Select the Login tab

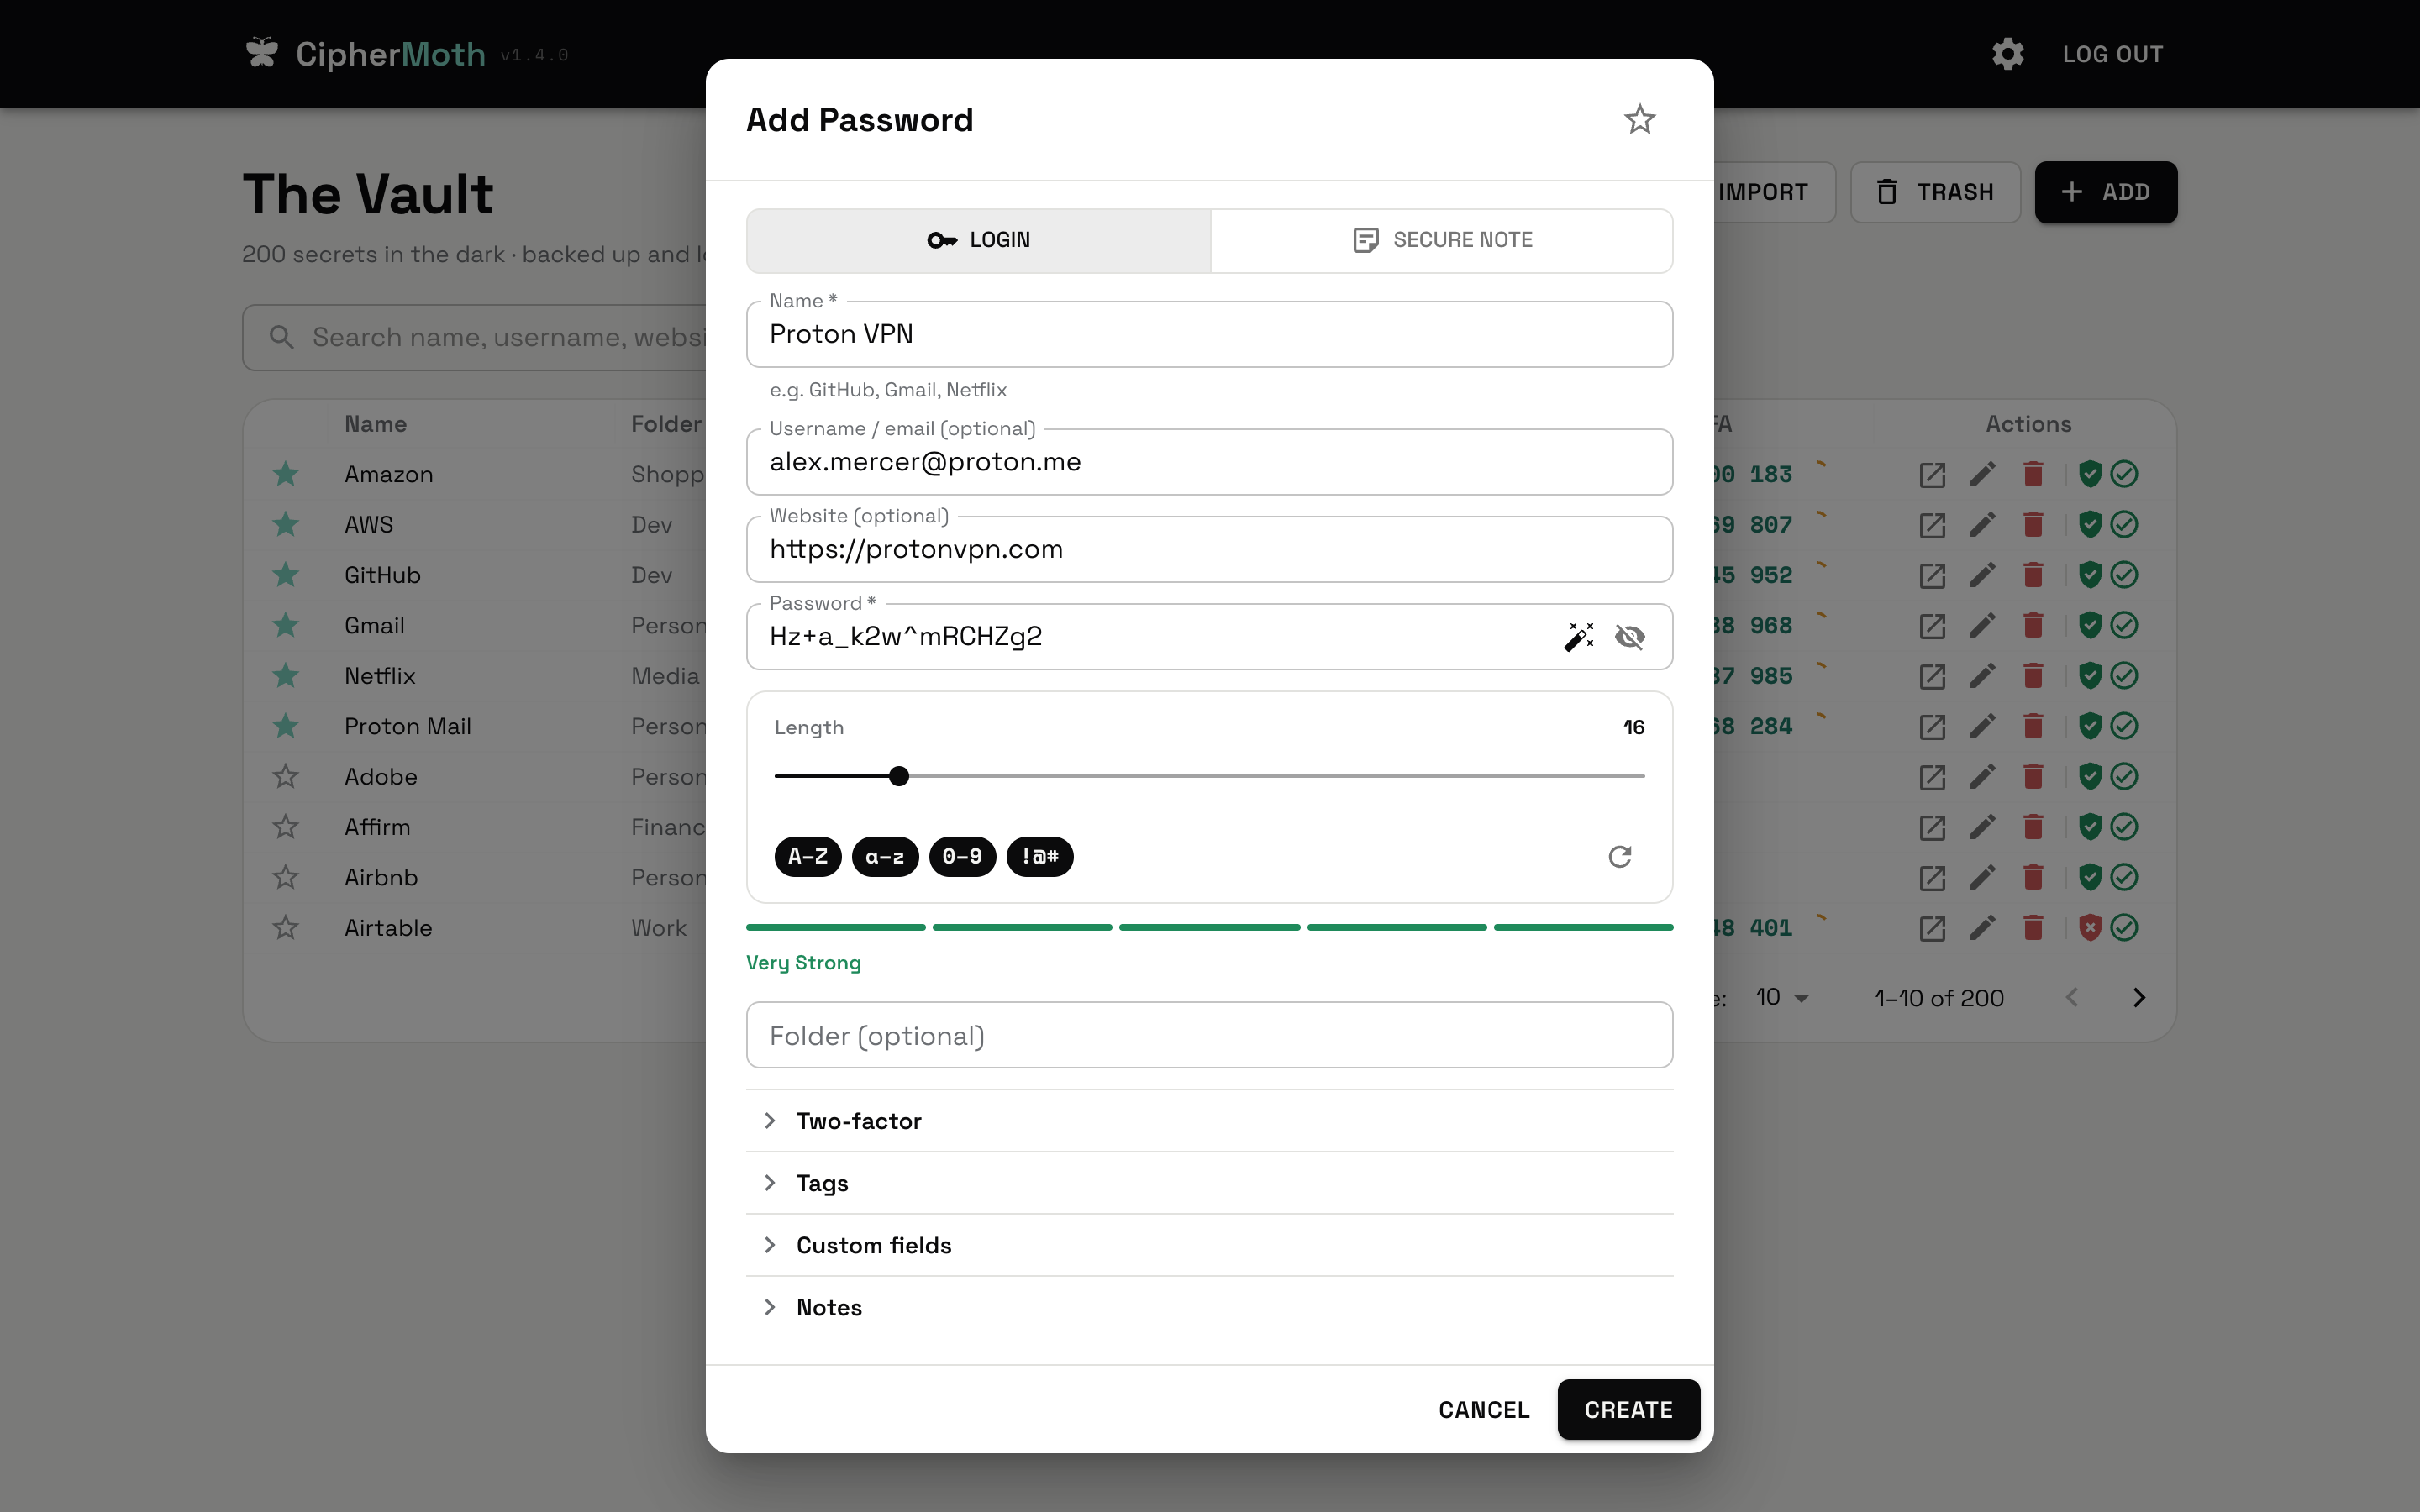[x=979, y=240]
